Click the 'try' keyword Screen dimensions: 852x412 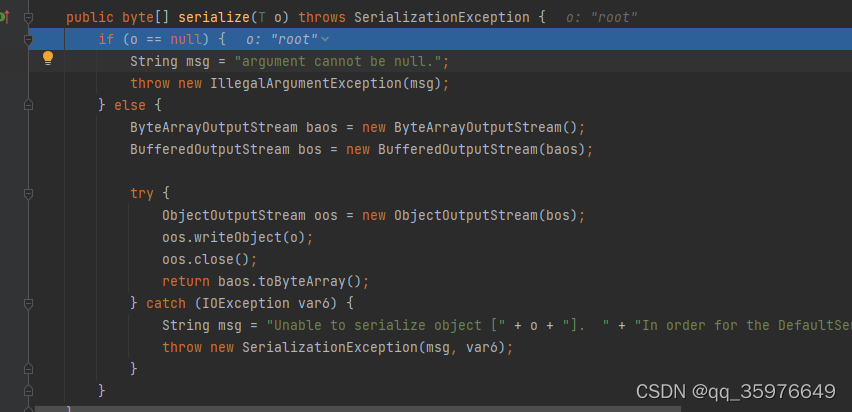tap(142, 193)
